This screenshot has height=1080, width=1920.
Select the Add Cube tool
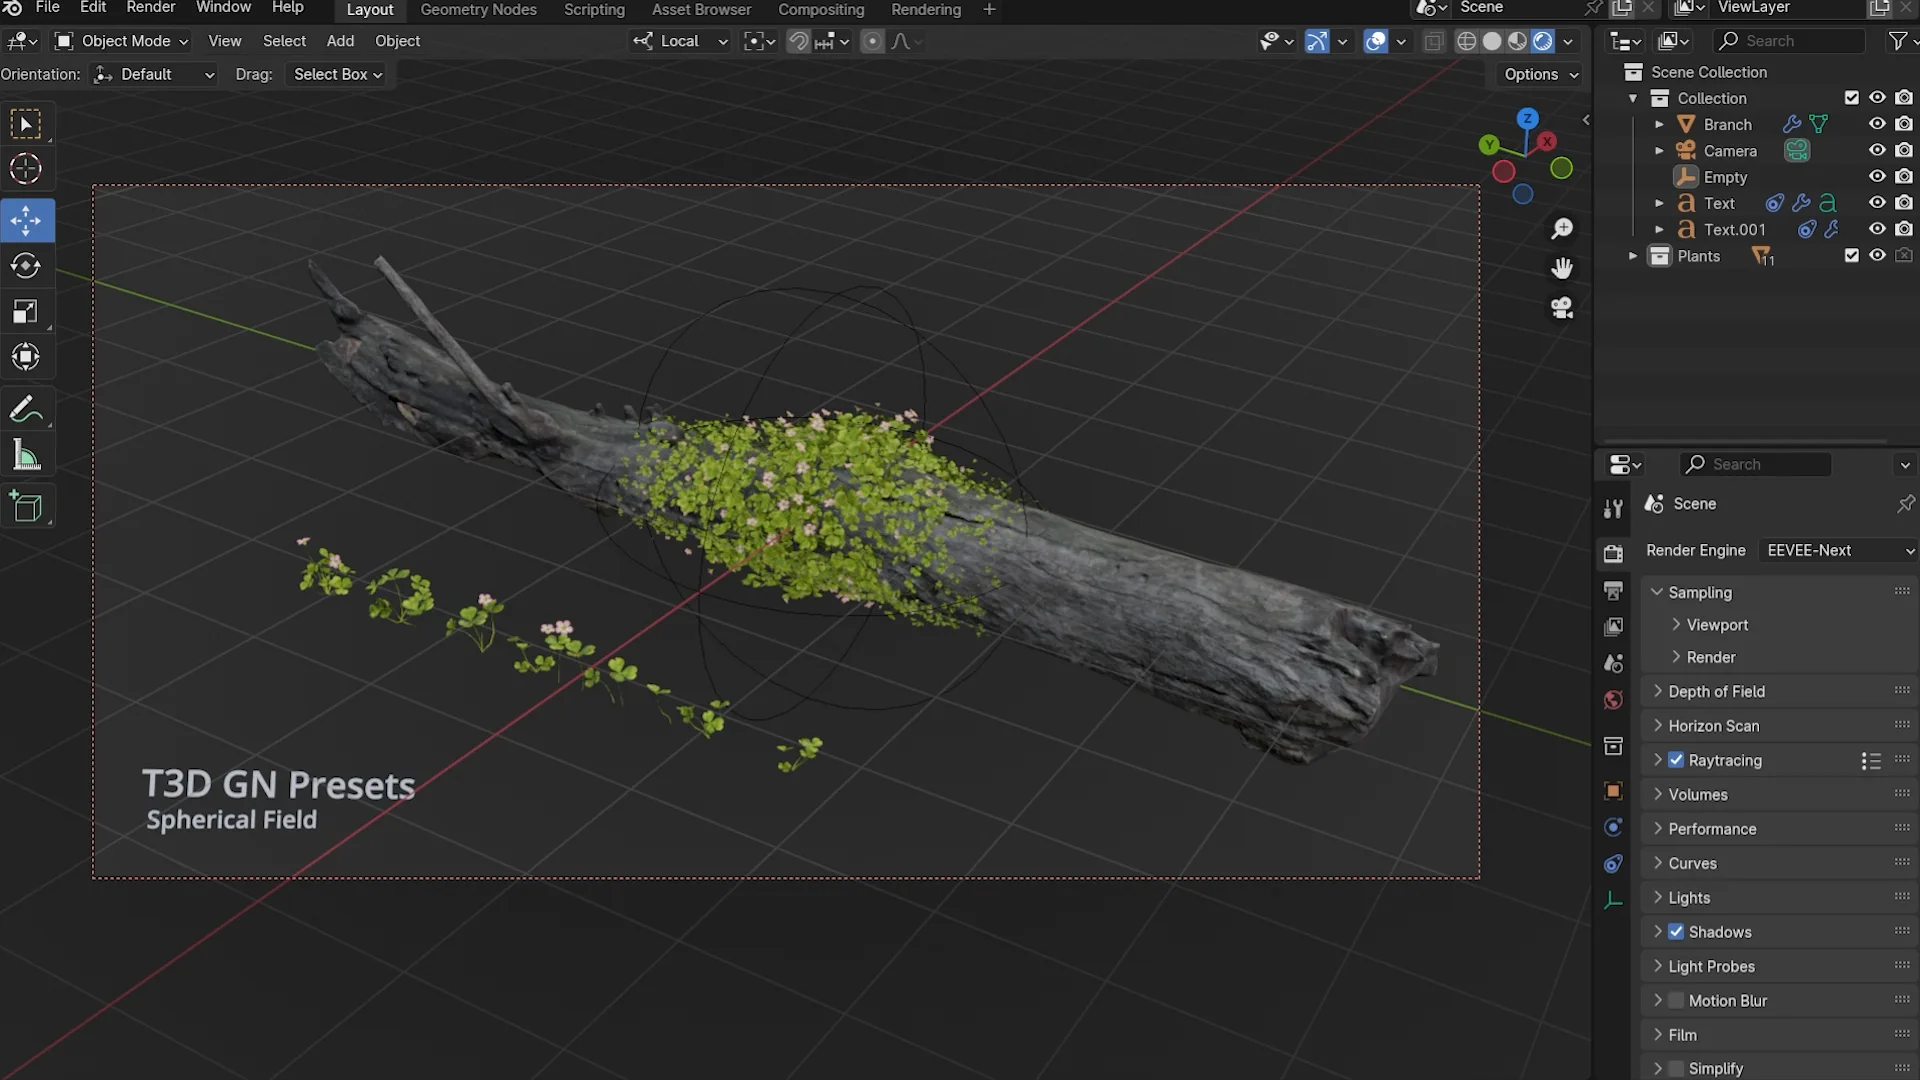tap(26, 507)
